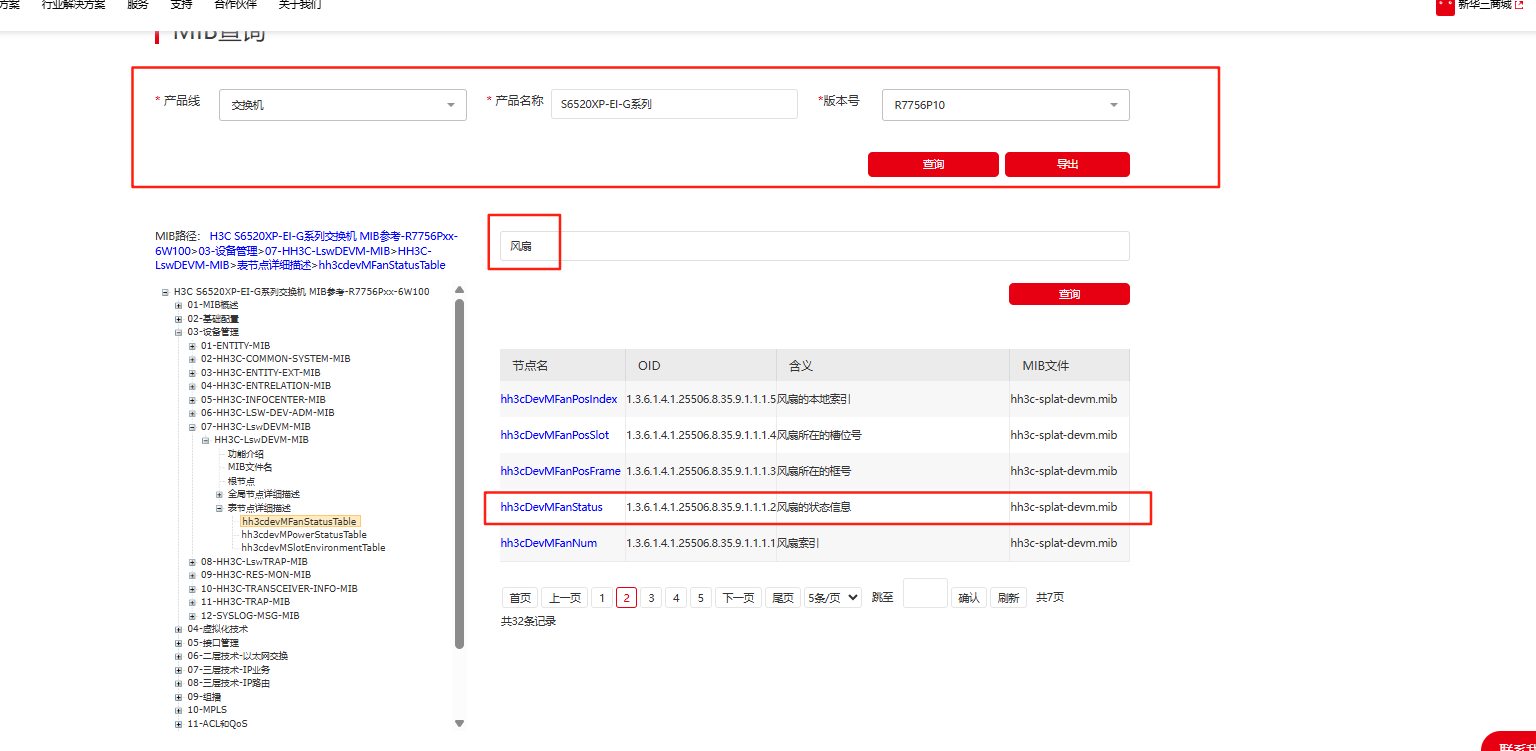The height and width of the screenshot is (751, 1536).
Task: Go to page 3 of results
Action: tap(651, 598)
